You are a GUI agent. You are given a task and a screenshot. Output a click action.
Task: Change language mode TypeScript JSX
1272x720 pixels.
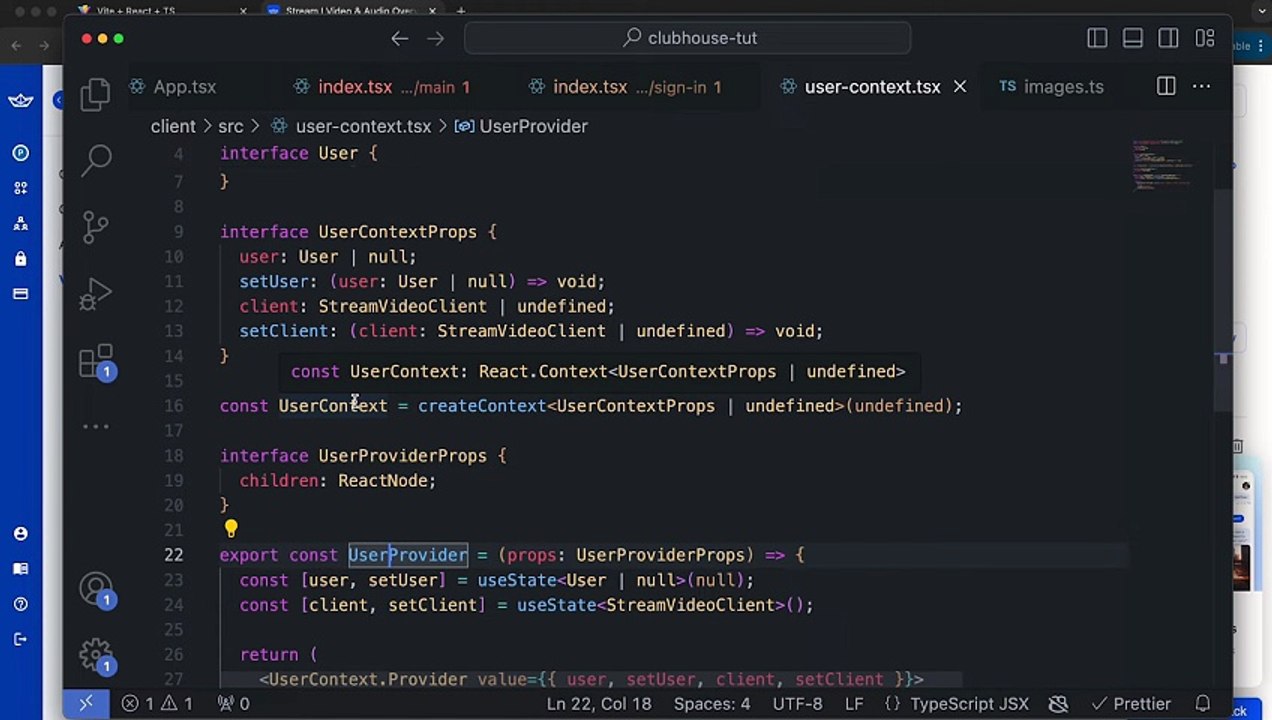click(957, 704)
